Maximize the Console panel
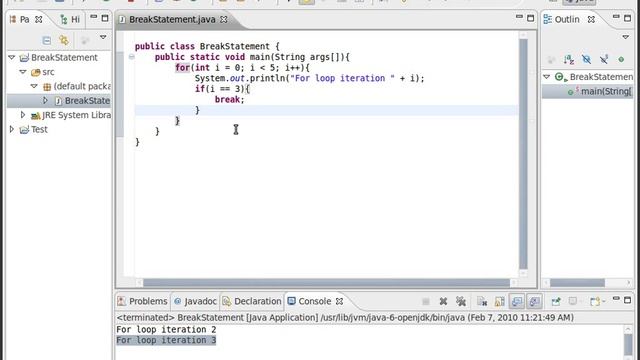The height and width of the screenshot is (360, 640). click(627, 300)
